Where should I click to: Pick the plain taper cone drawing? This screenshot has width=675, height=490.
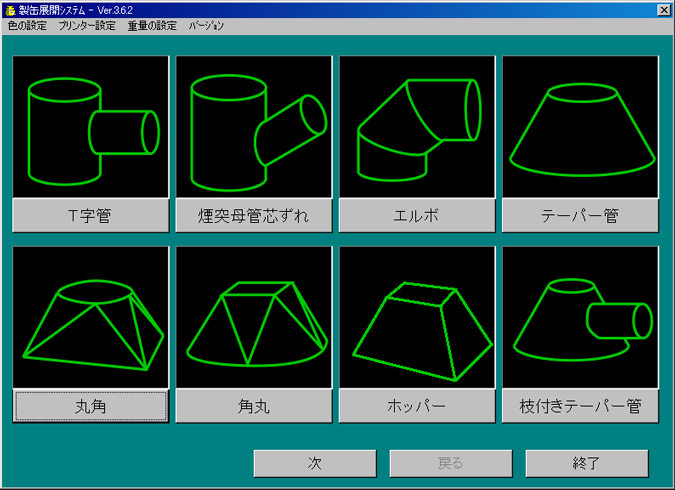tap(580, 127)
